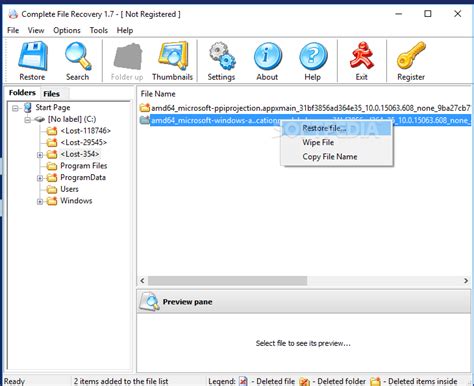Click the Deleted file legend icon
The width and height of the screenshot is (474, 386).
[x=243, y=381]
